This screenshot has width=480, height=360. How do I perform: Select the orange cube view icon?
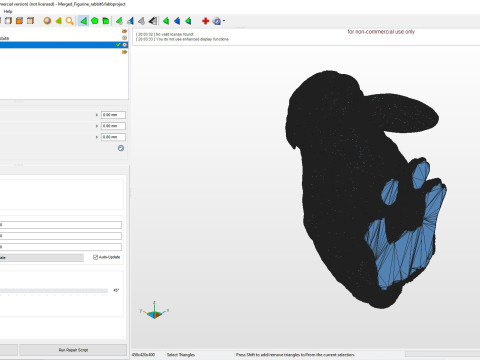click(x=19, y=21)
